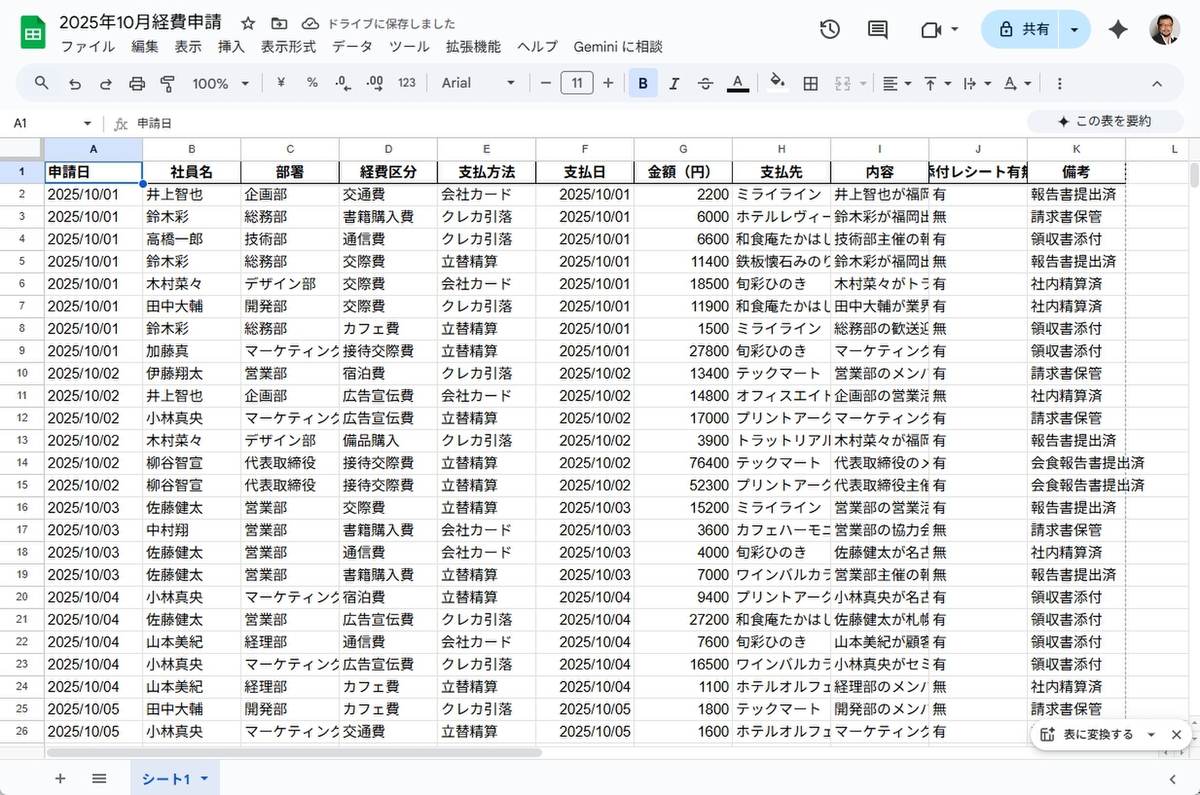1200x795 pixels.
Task: Open the more number formats 123 dropdown
Action: pos(407,83)
